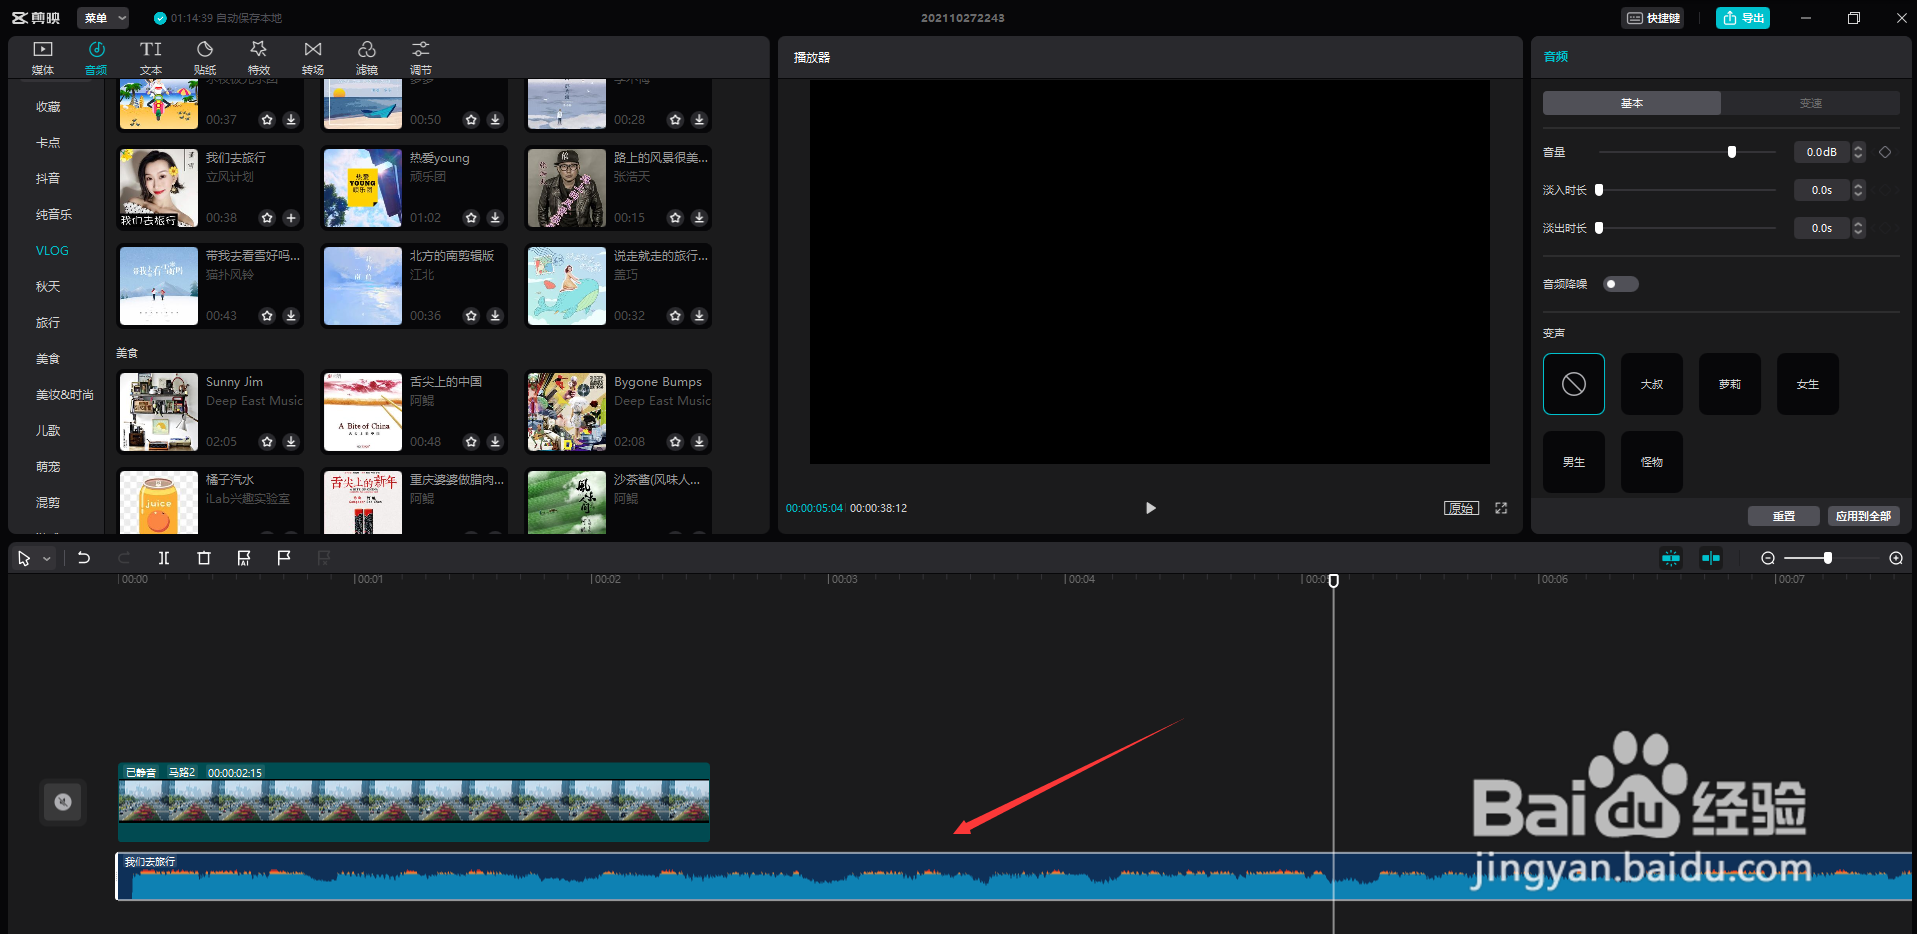Preview the 橘子汽水 track thumbnail
Screen dimensions: 1917x934
tap(159, 502)
